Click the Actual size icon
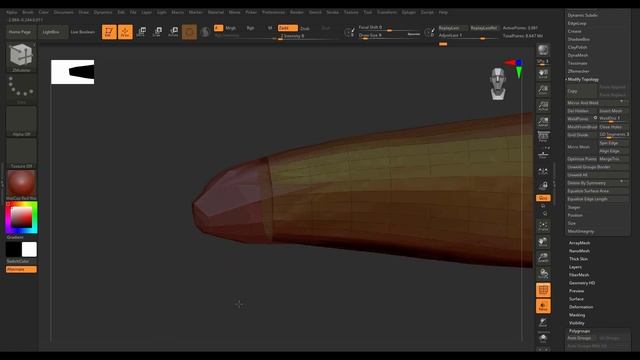 click(x=543, y=106)
